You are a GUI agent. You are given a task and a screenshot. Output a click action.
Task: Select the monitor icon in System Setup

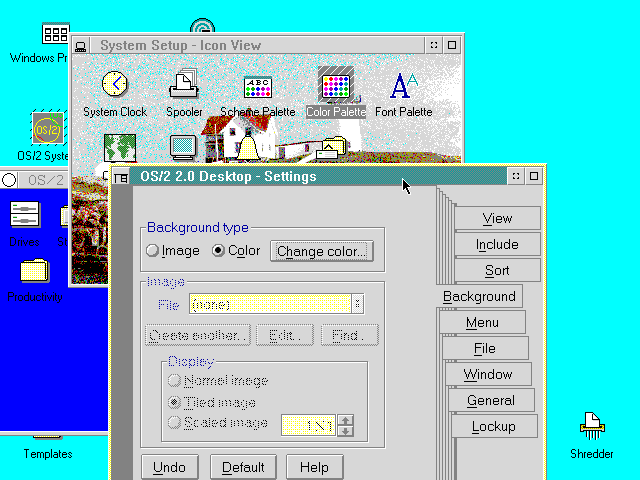[x=183, y=148]
